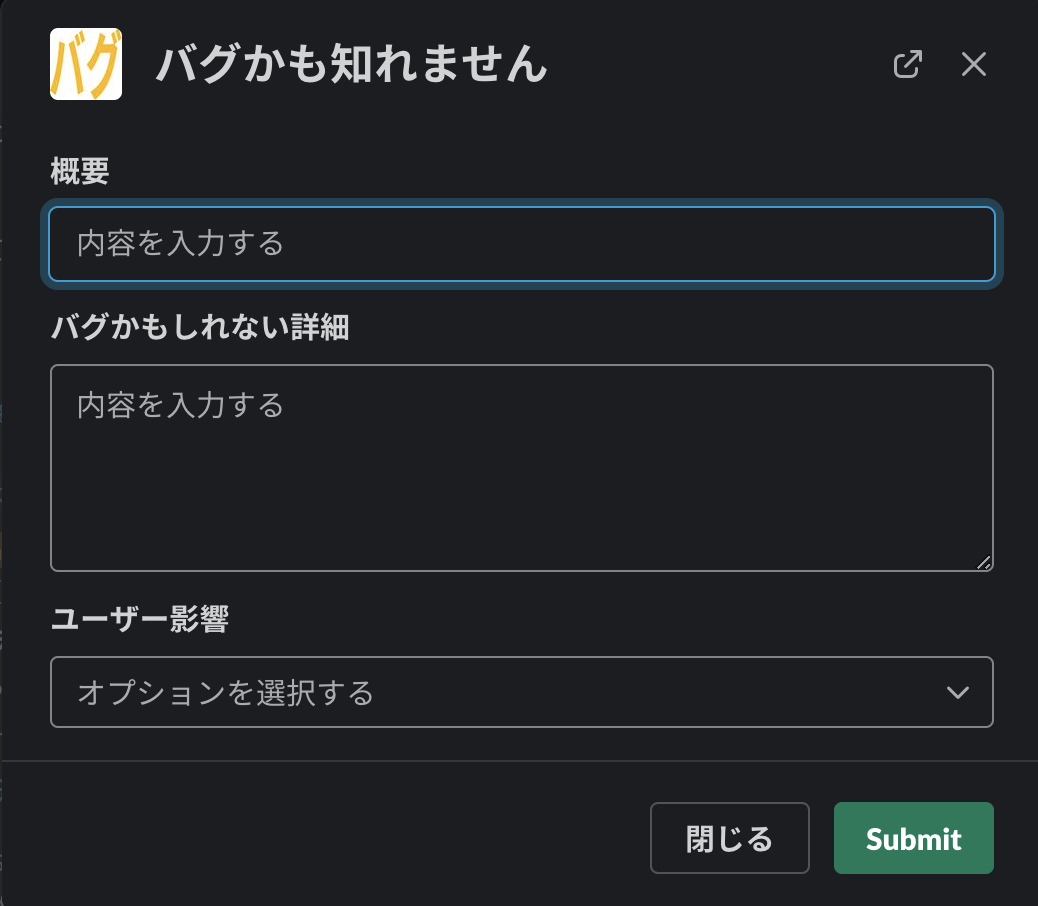Click the resize handle on the detail textarea

coord(983,562)
